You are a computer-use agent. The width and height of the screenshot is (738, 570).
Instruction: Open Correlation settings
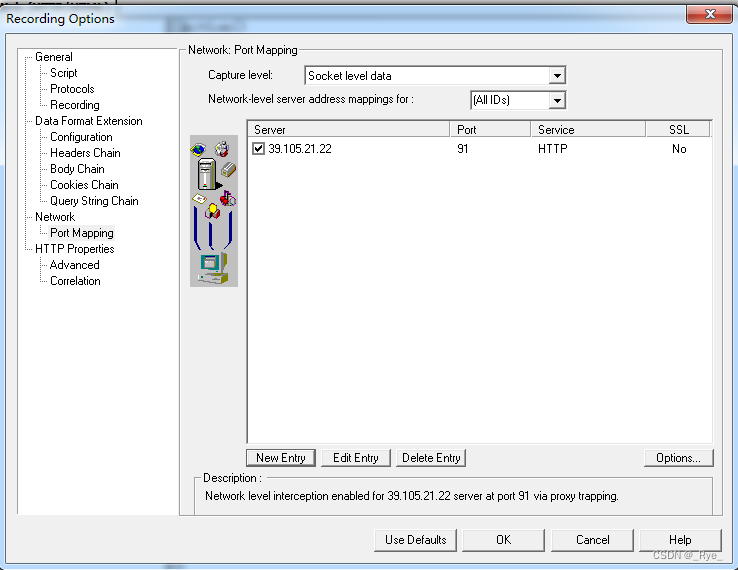75,281
